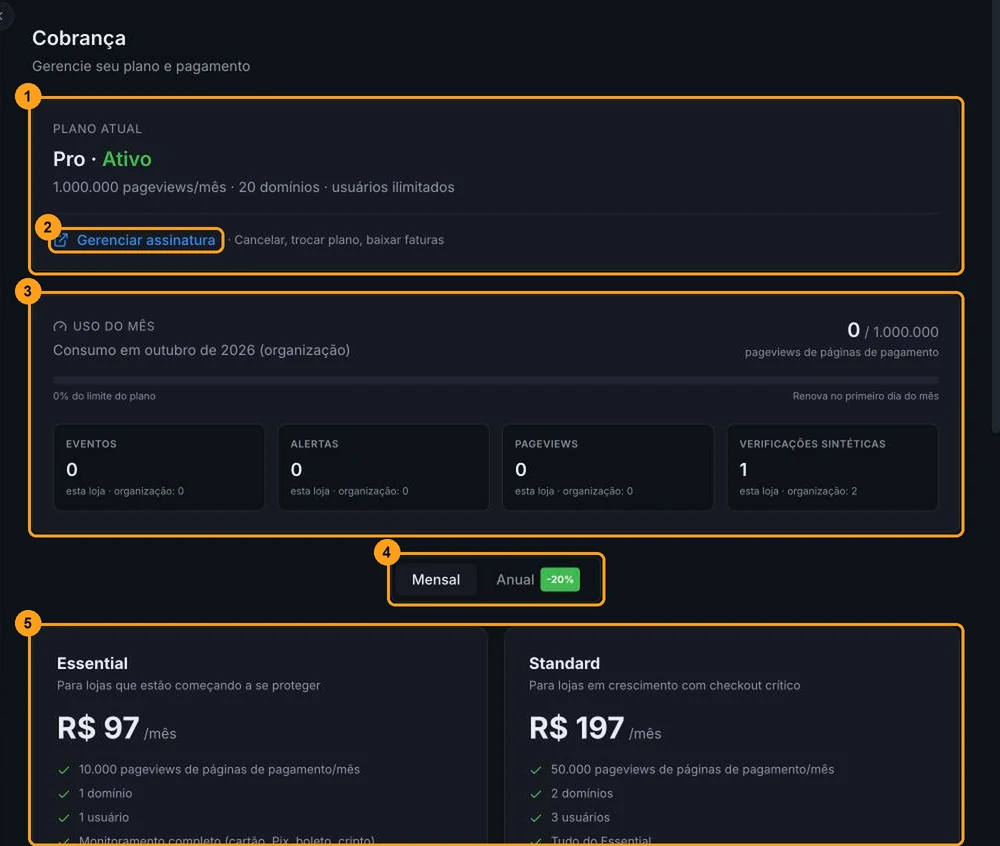The image size is (1000, 846).
Task: Switch billing to Anual
Action: 515,580
